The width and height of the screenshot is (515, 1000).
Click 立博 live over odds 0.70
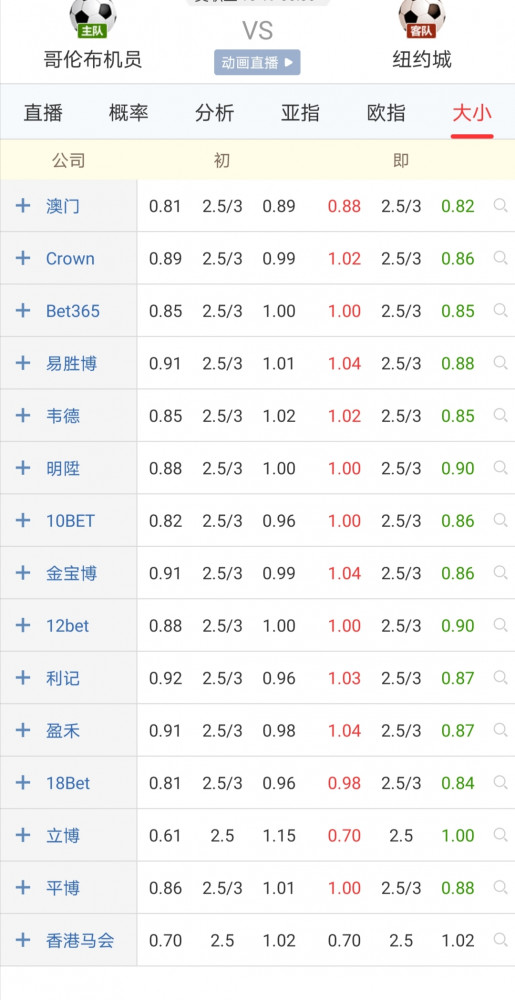(344, 835)
